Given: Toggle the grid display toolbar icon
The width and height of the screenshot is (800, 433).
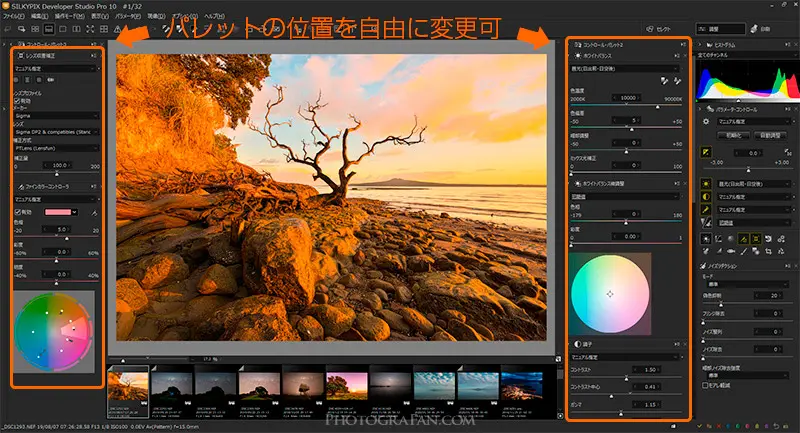Looking at the screenshot, I should tap(104, 29).
